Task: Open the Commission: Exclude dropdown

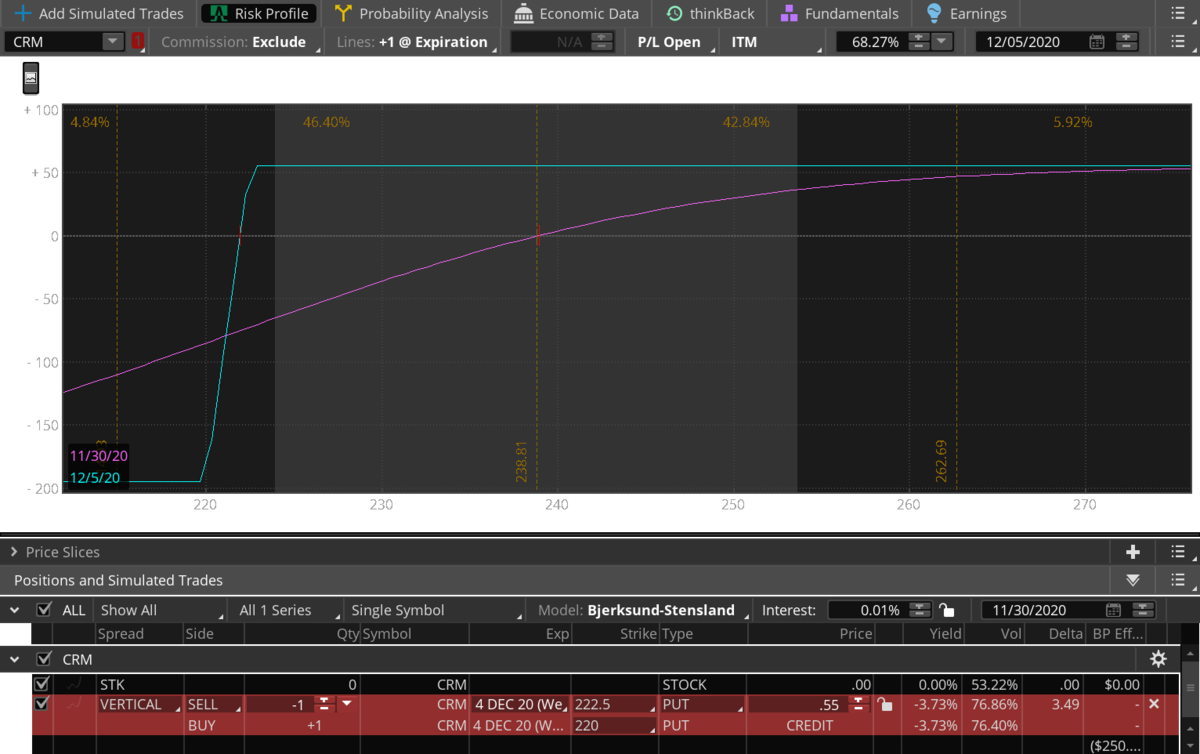Action: (x=240, y=42)
